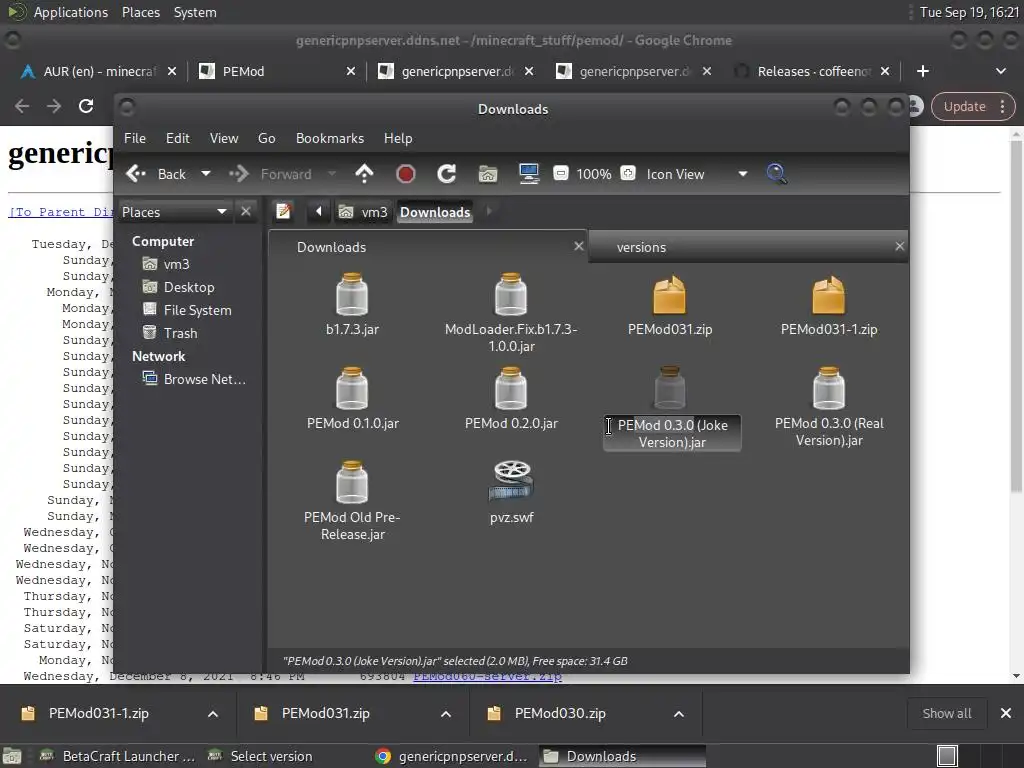1024x768 pixels.
Task: Open PEMod030.zip download item options chevron
Action: (x=679, y=714)
